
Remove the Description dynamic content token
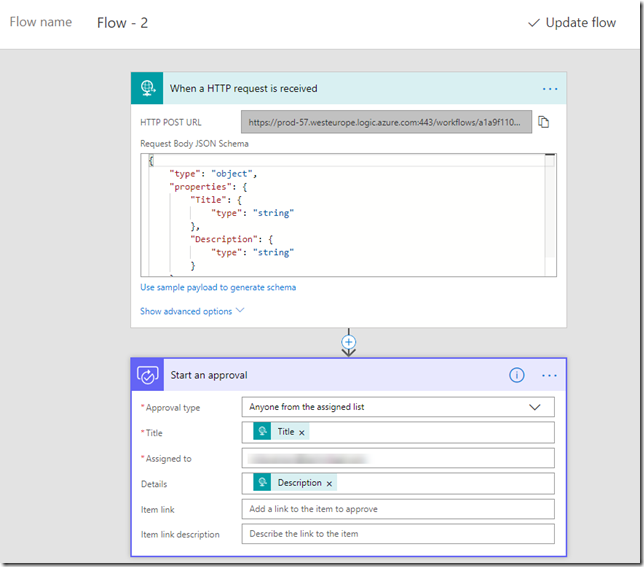(329, 484)
